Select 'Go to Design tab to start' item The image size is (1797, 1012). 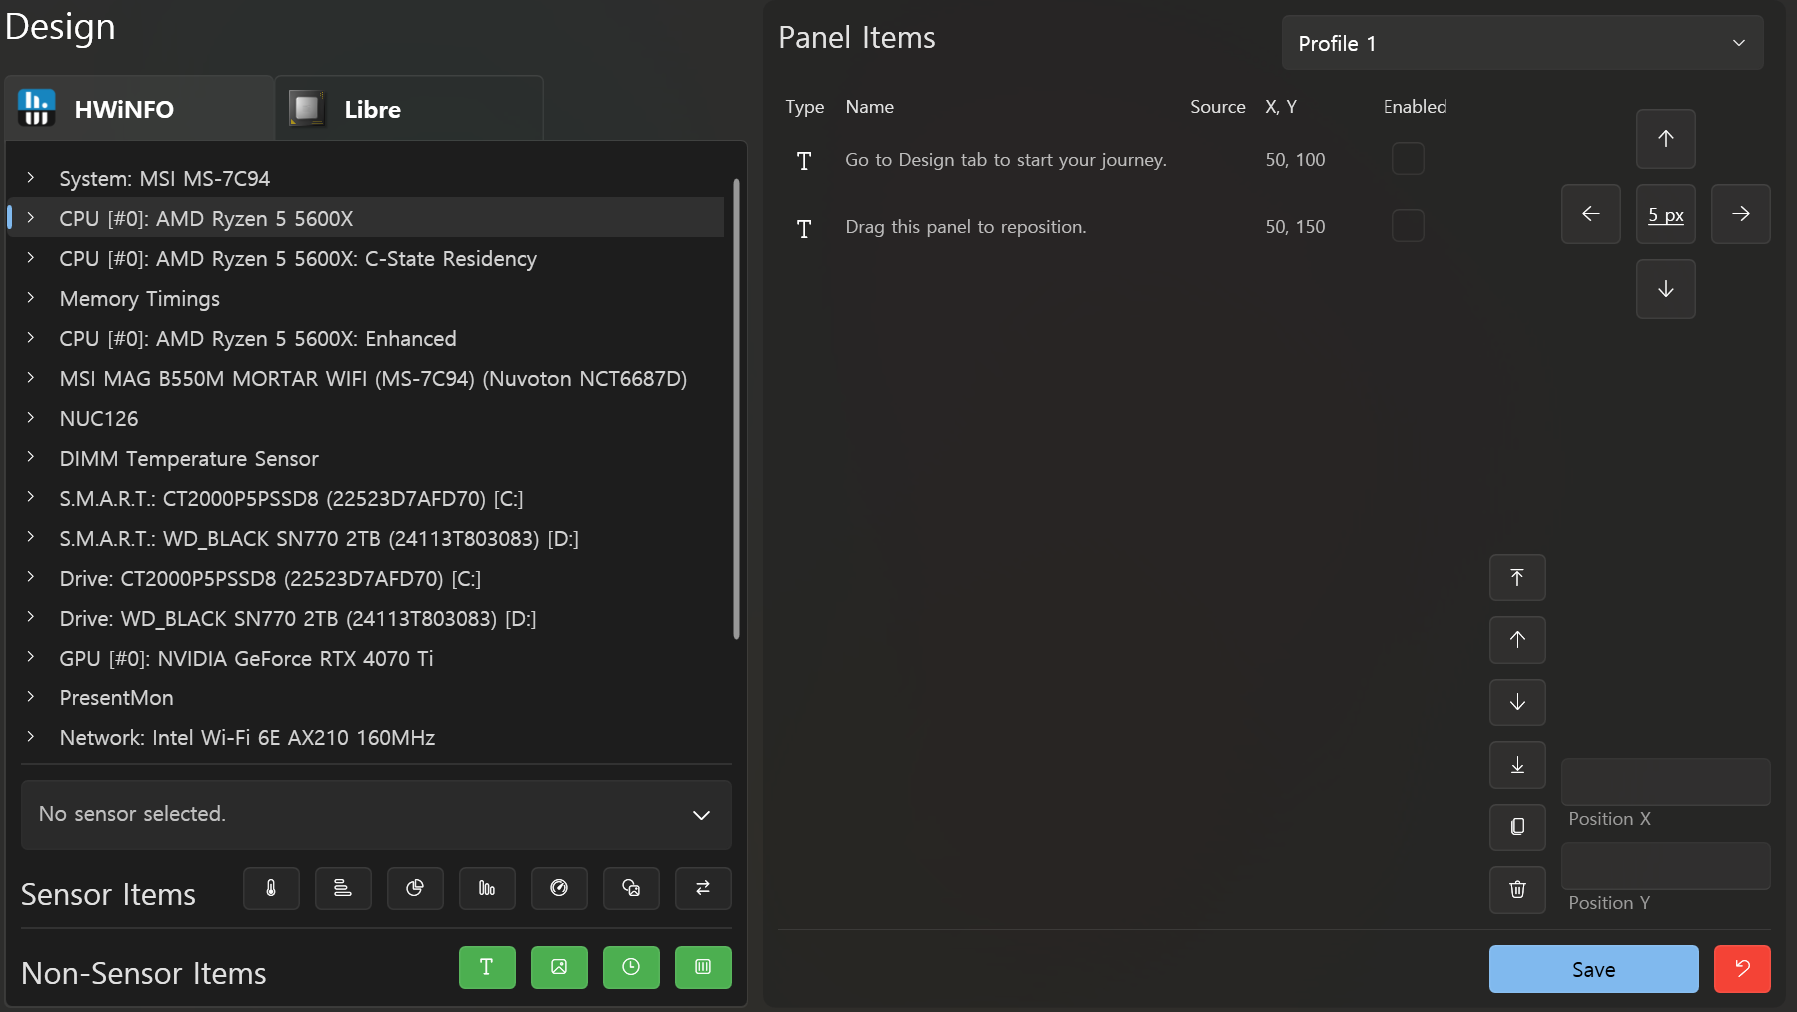pyautogui.click(x=1006, y=159)
